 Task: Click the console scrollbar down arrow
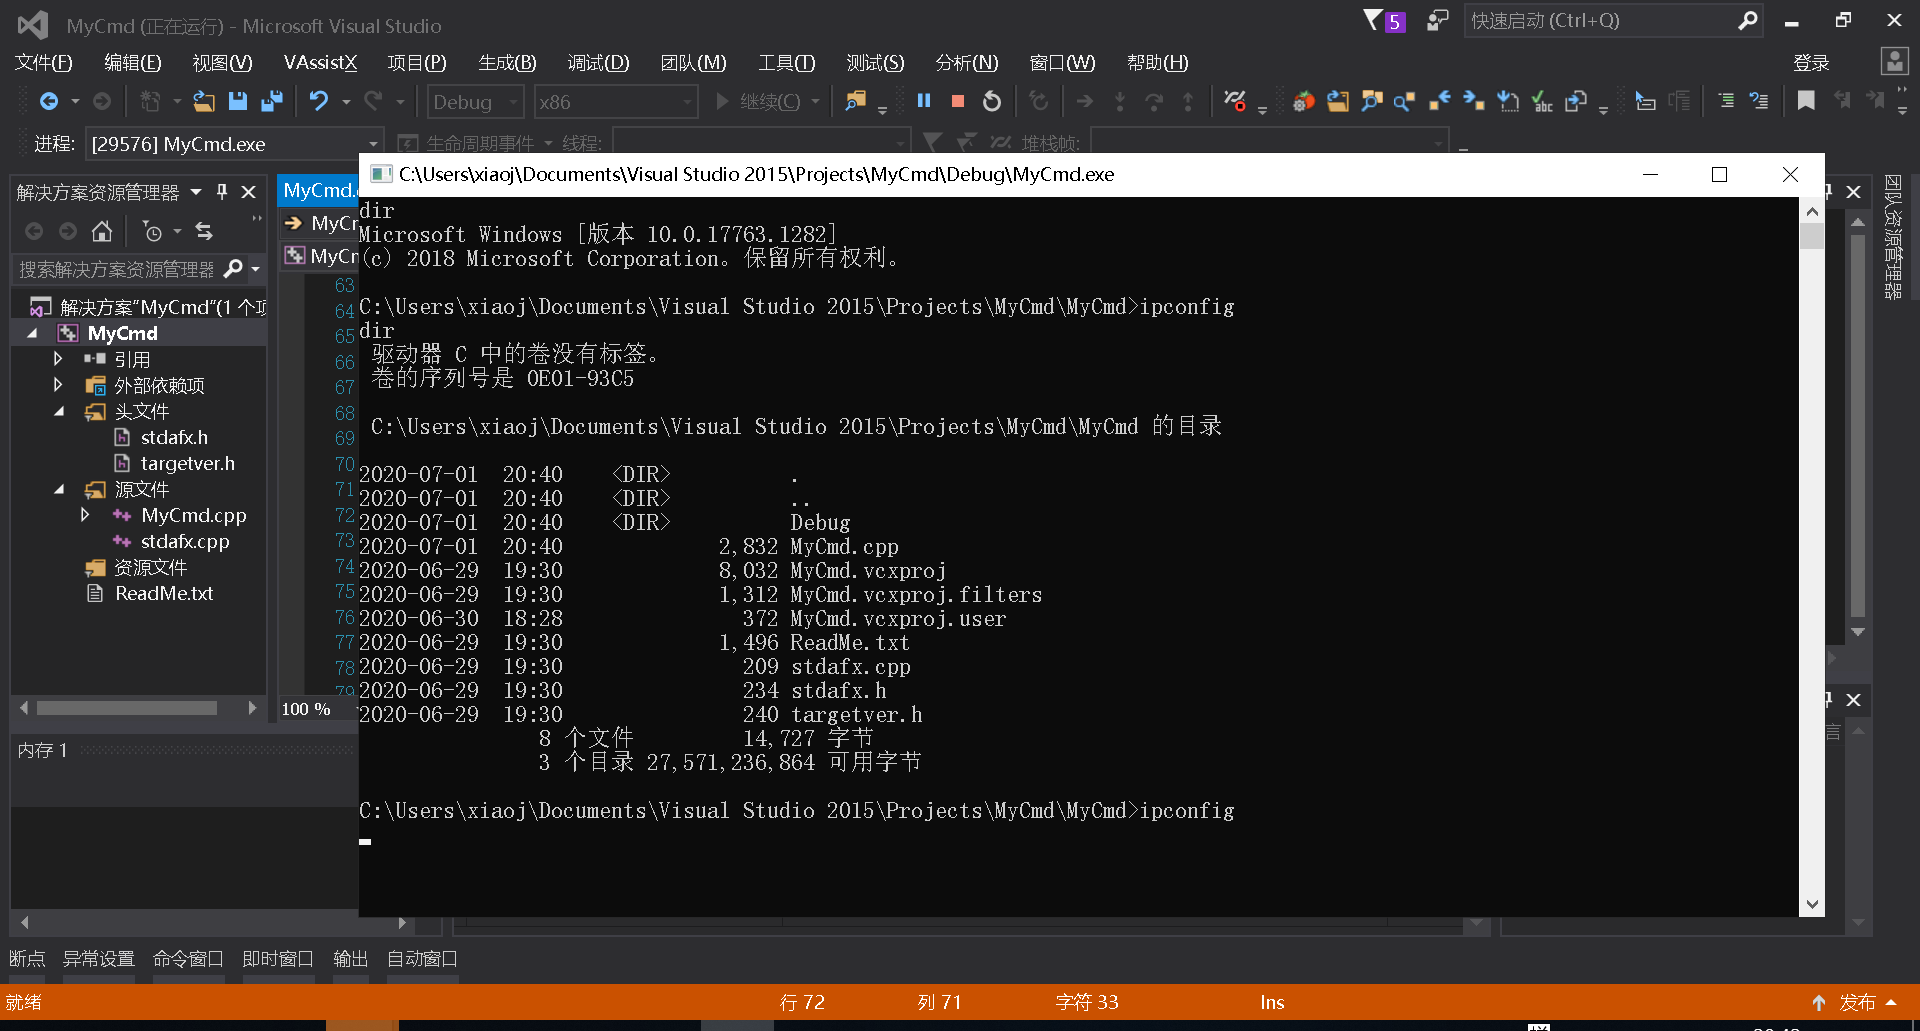tap(1811, 904)
